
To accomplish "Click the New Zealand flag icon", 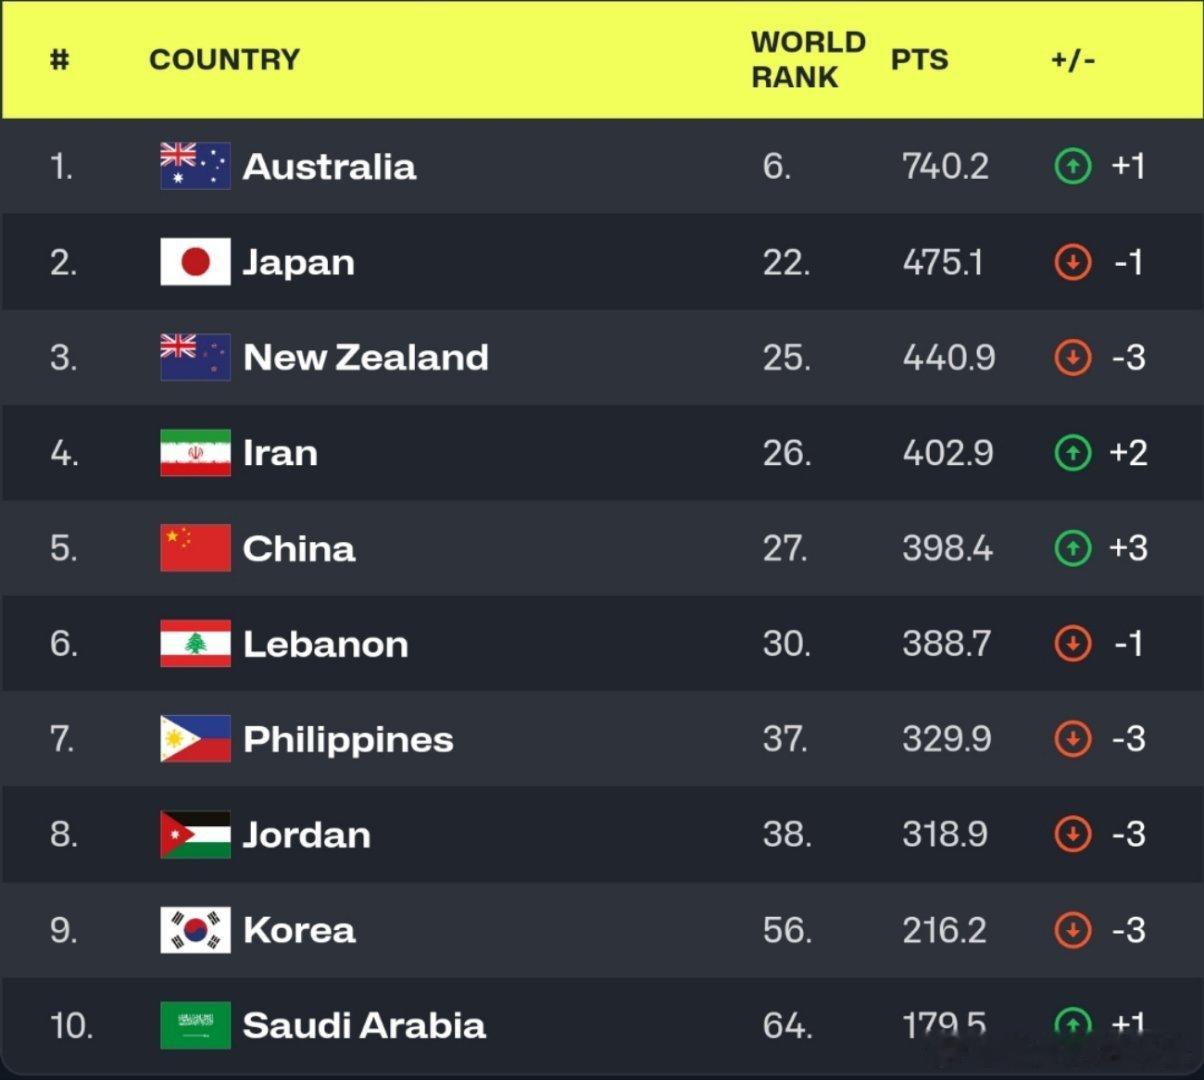I will pyautogui.click(x=195, y=357).
